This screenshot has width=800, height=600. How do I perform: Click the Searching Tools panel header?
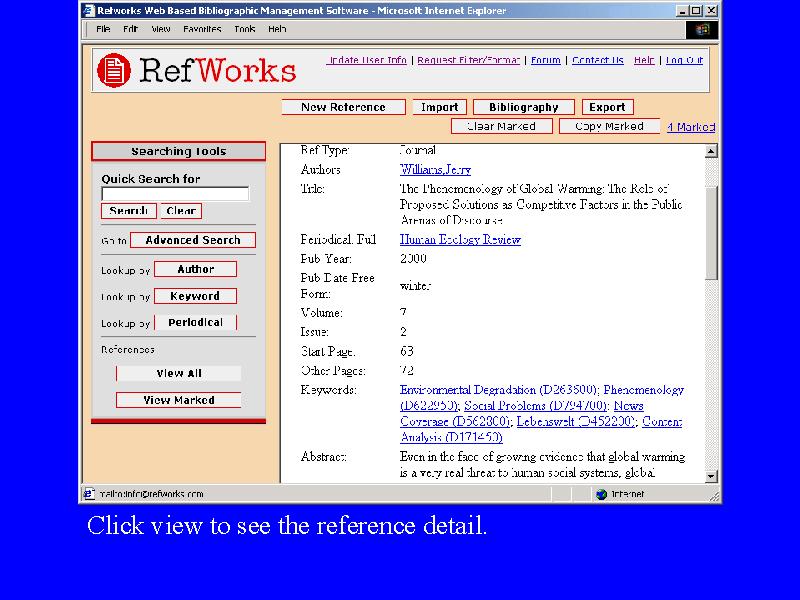click(179, 151)
